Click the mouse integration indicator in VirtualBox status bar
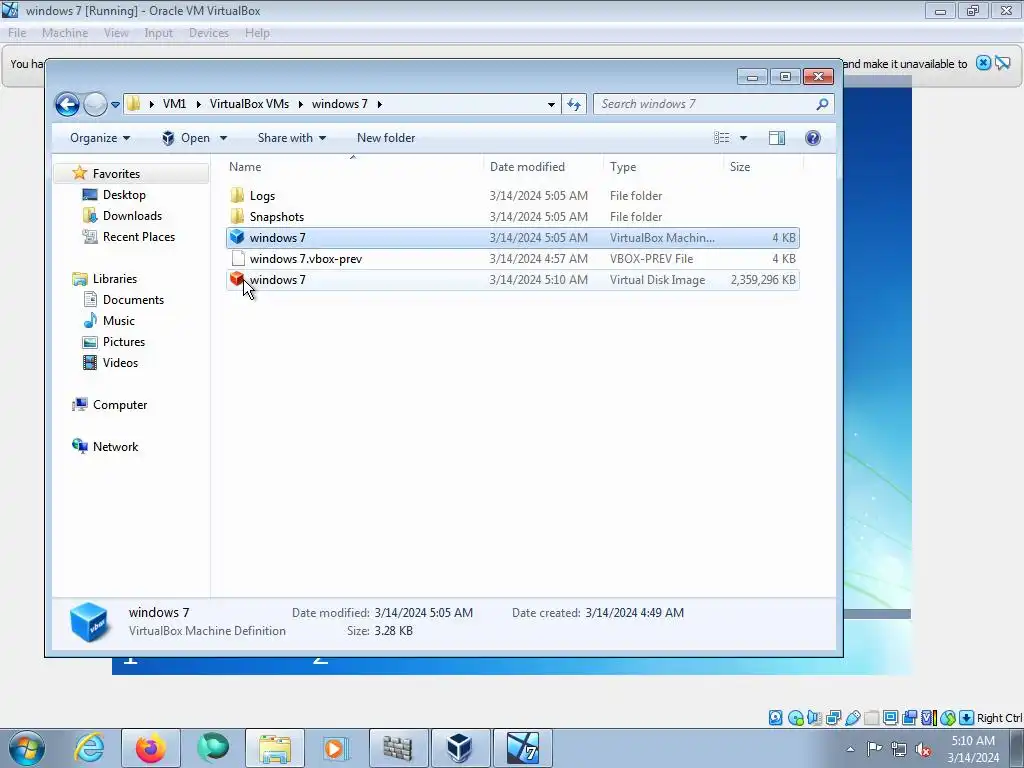This screenshot has height=768, width=1024. click(x=948, y=718)
